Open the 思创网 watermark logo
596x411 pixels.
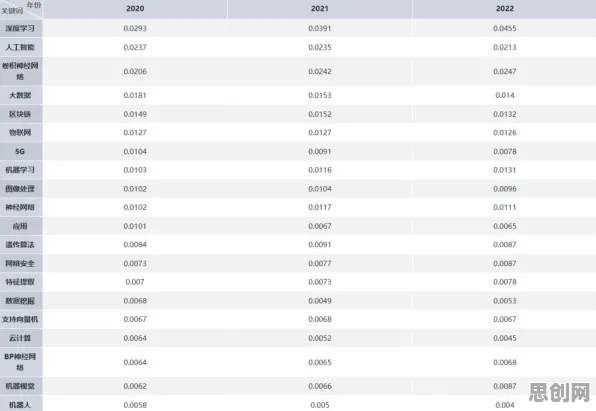(x=560, y=392)
